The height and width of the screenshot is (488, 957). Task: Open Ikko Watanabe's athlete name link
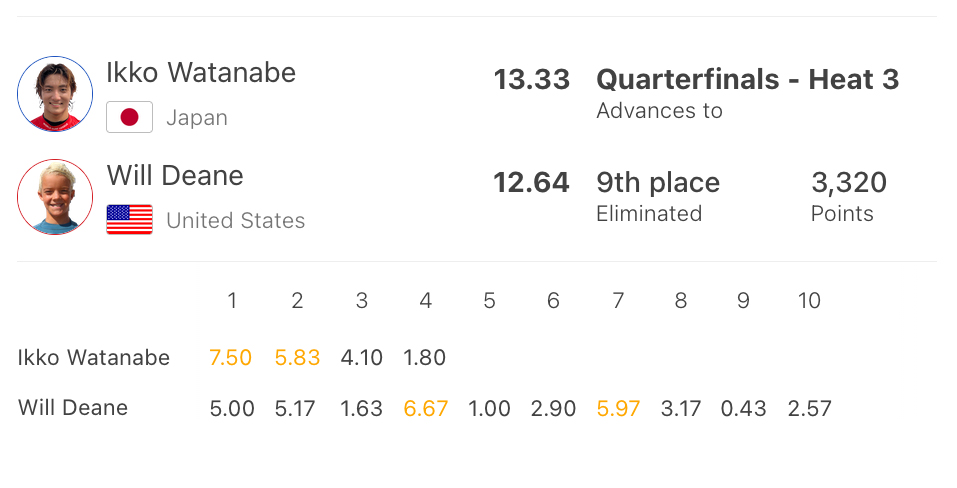(201, 73)
